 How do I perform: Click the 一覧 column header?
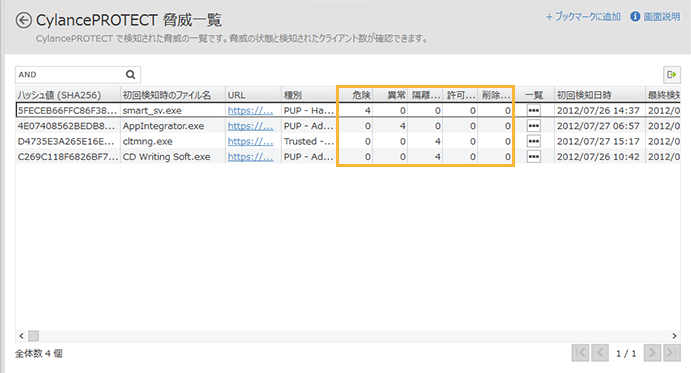coord(534,95)
